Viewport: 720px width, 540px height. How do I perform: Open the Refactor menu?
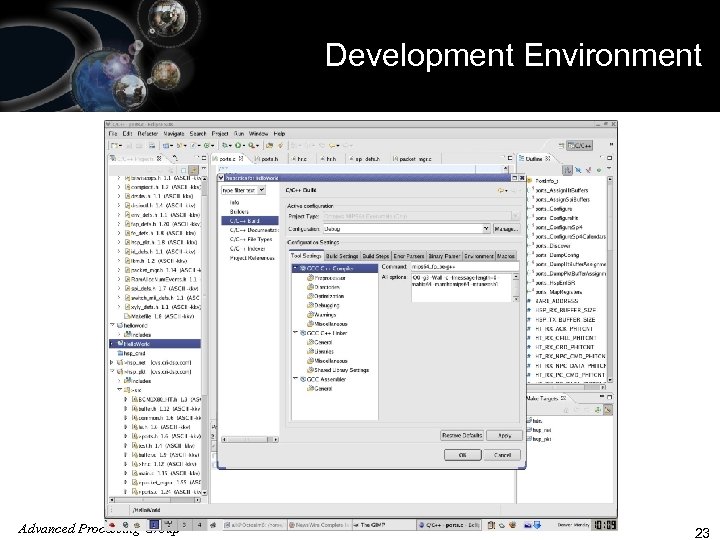pyautogui.click(x=147, y=134)
